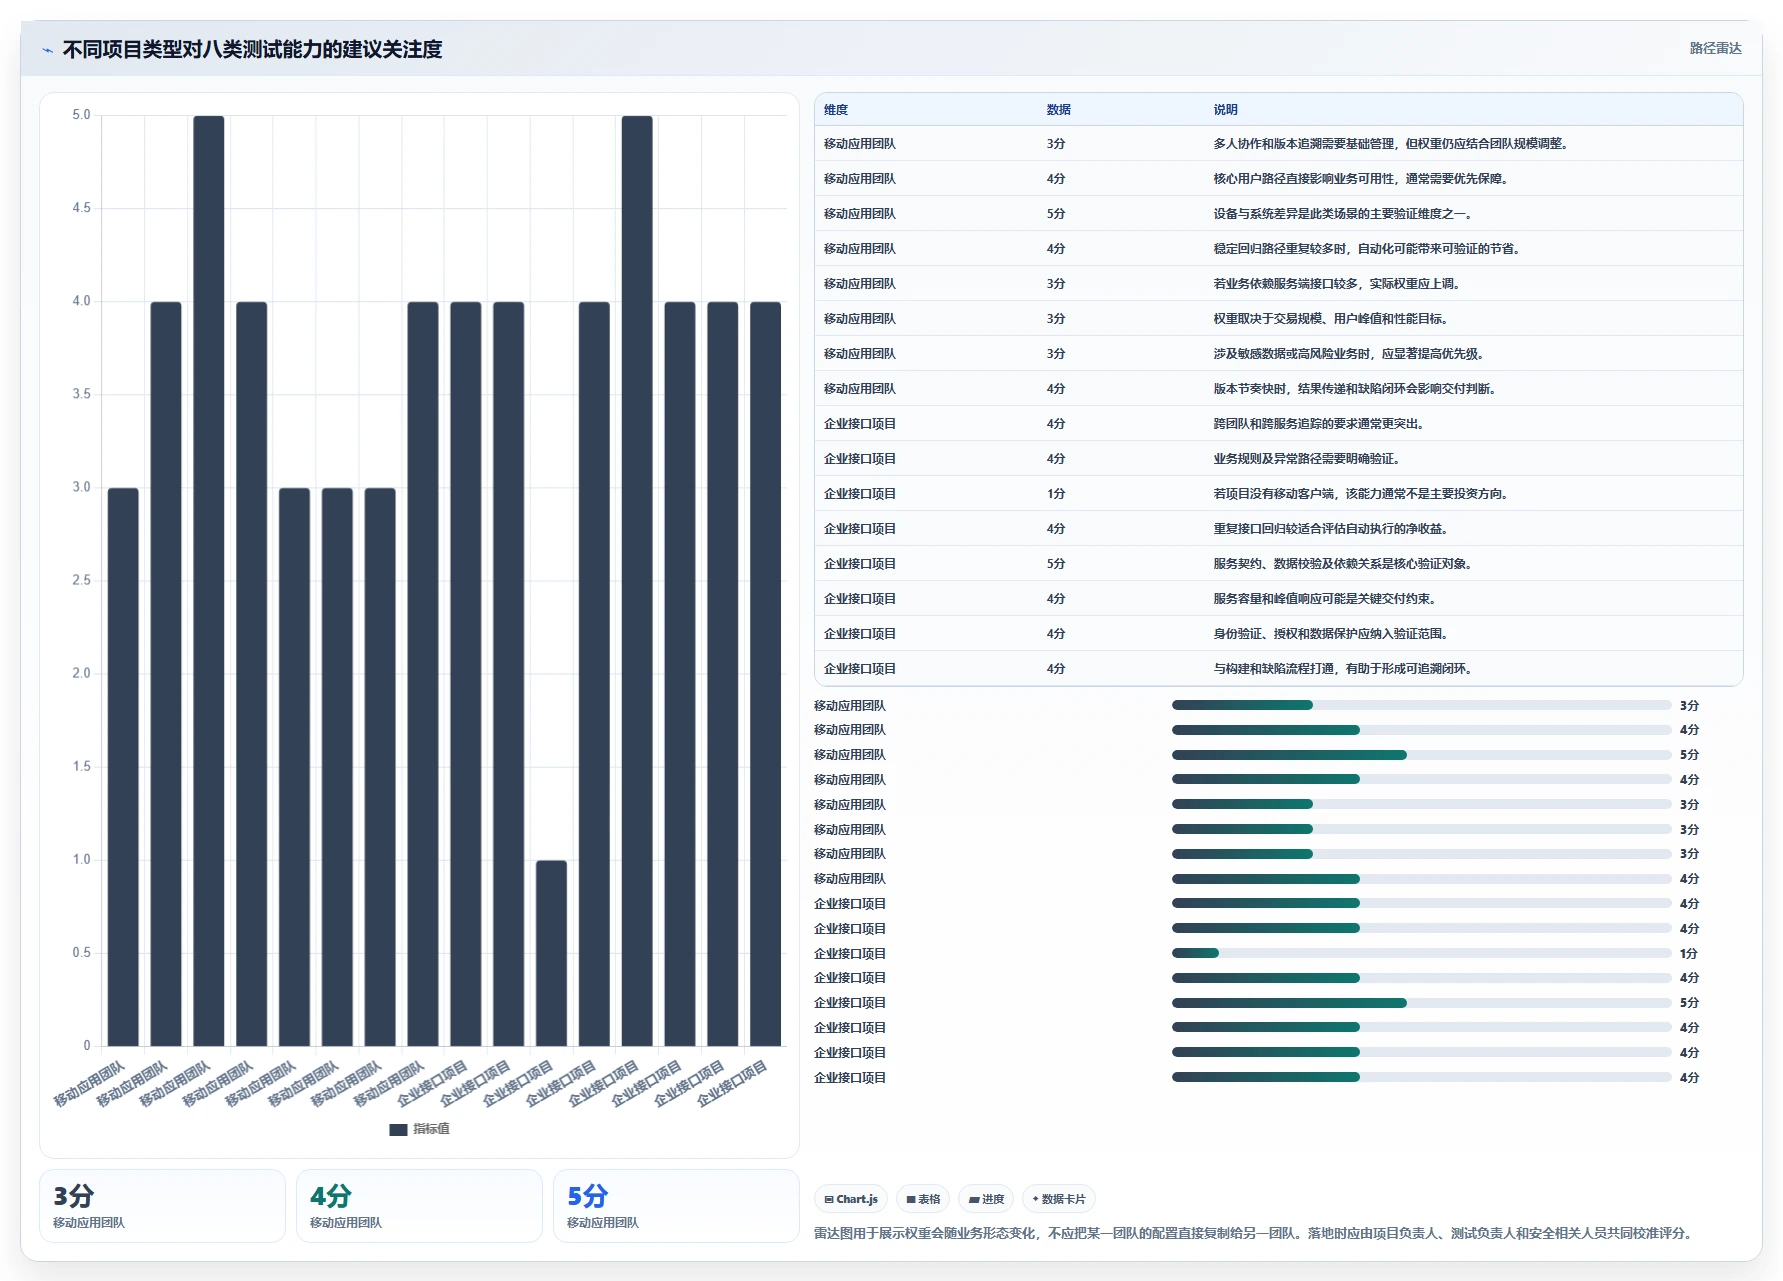The height and width of the screenshot is (1281, 1783).
Task: Select row '跨团队和跨服务追踪的要求通常更突出'
Action: (1279, 424)
